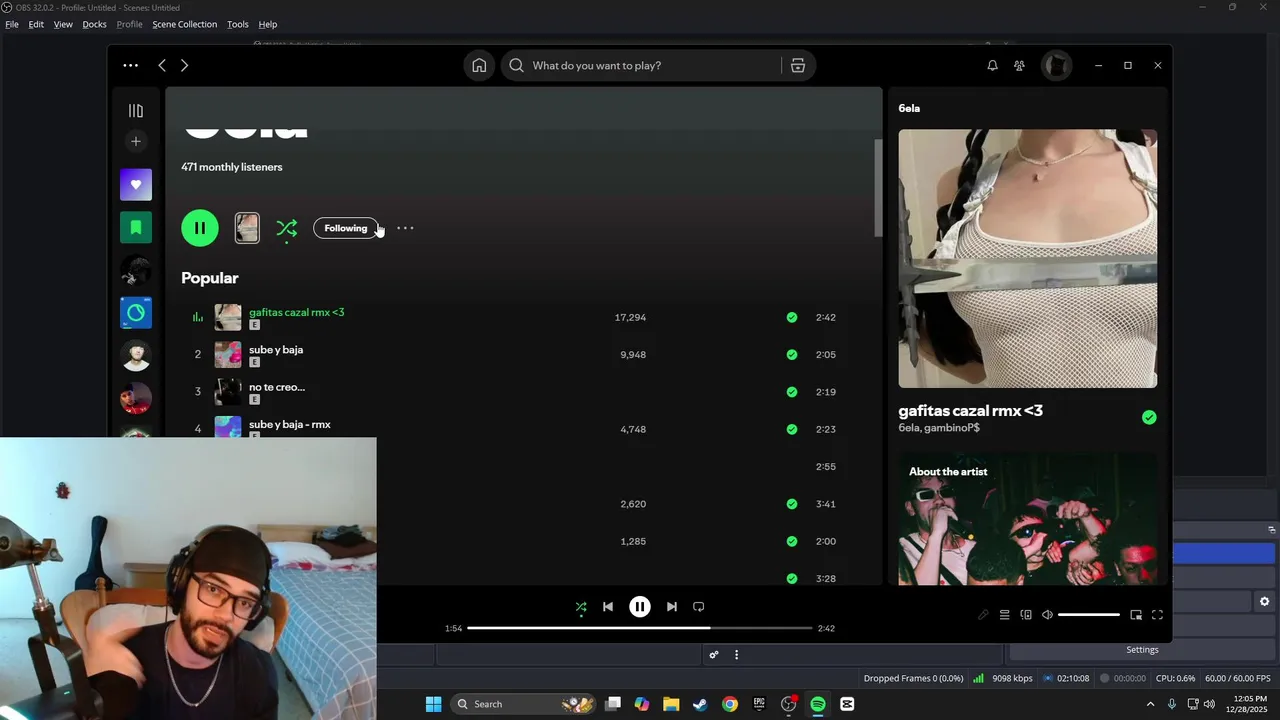Click the OBS Settings button
Viewport: 1280px width, 720px height.
click(1142, 650)
